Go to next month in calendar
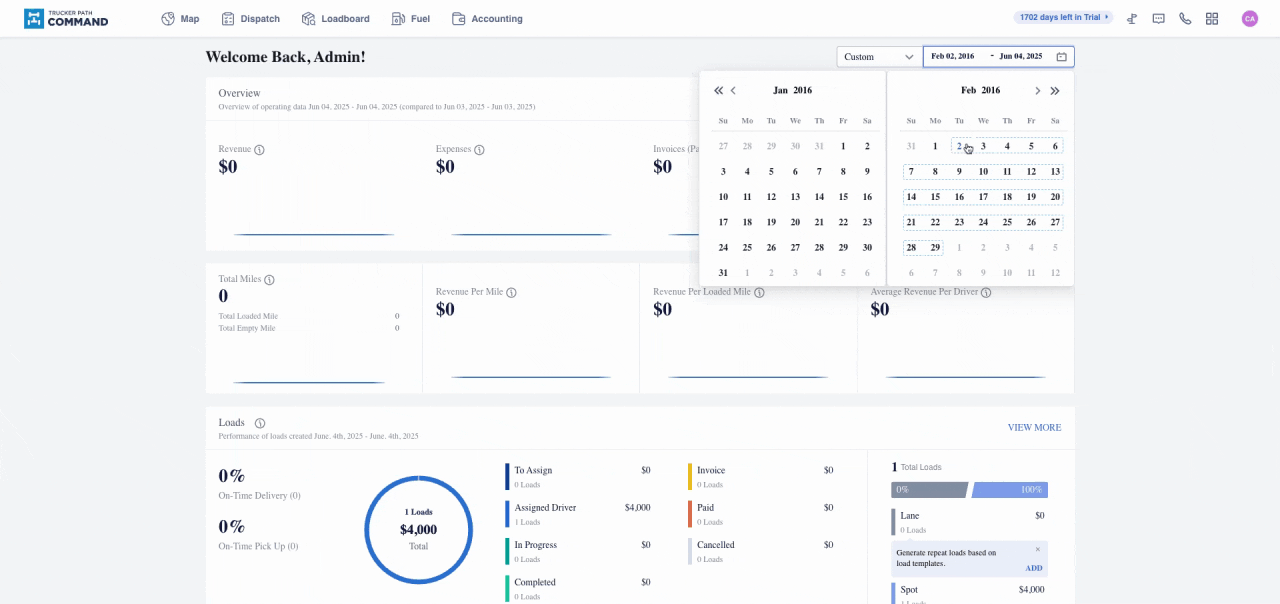The width and height of the screenshot is (1280, 604). coord(1037,91)
